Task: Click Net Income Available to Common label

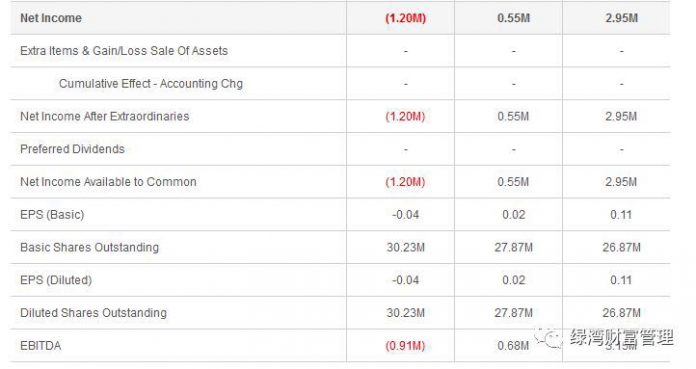Action: tap(108, 182)
